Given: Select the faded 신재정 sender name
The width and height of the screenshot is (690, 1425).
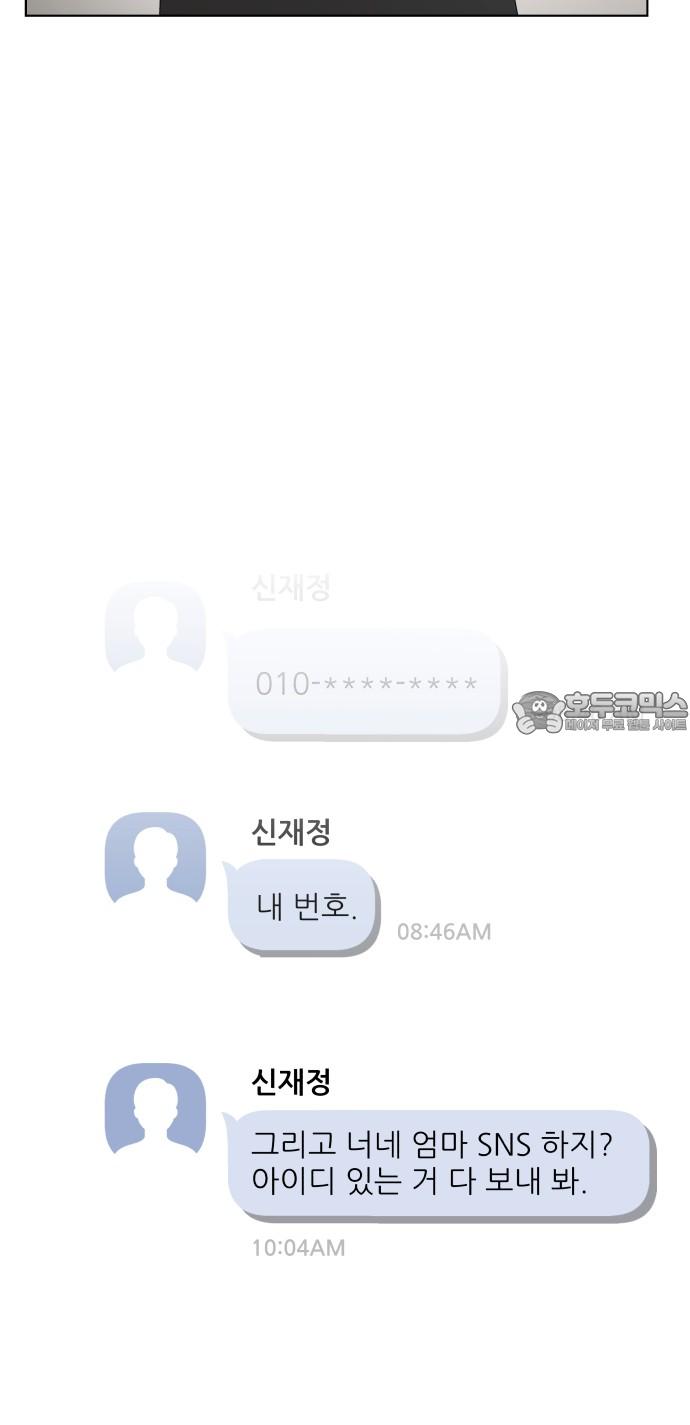Looking at the screenshot, I should (291, 588).
